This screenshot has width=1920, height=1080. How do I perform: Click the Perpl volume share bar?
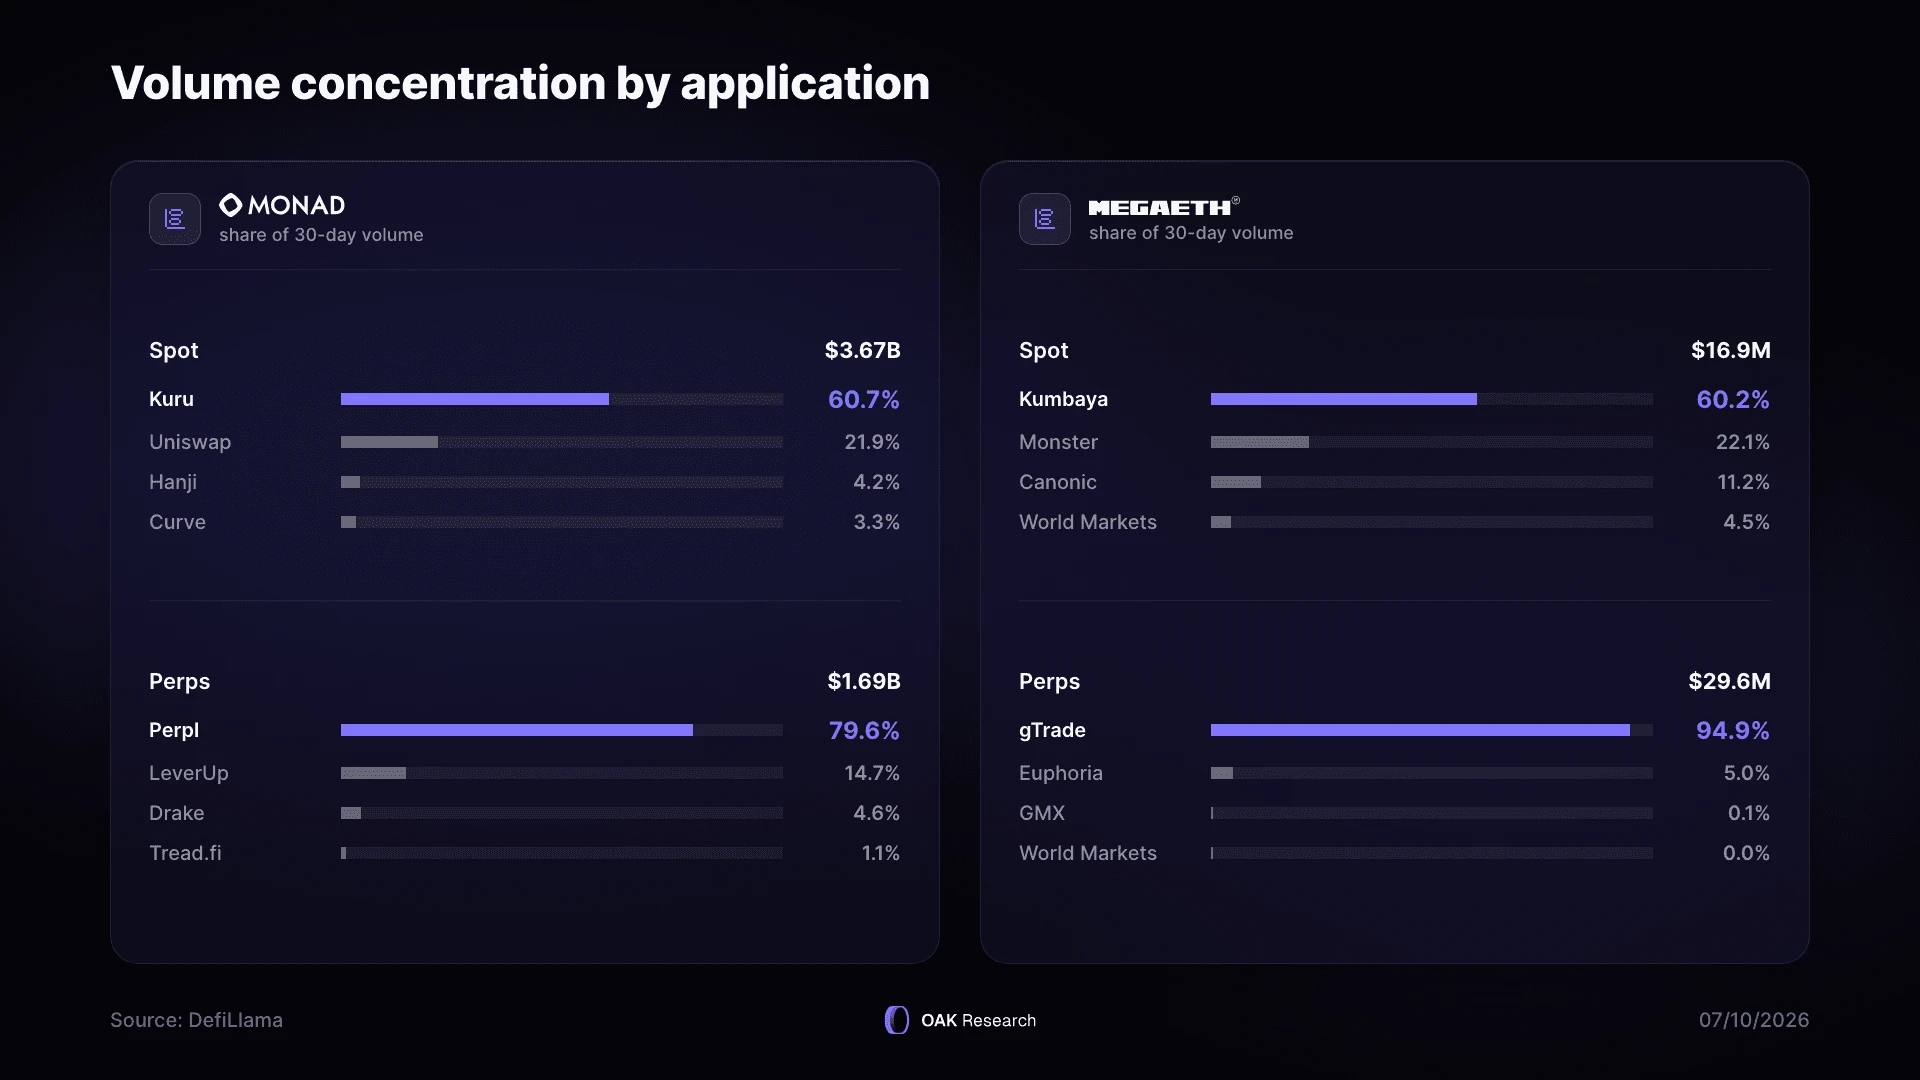[562, 730]
